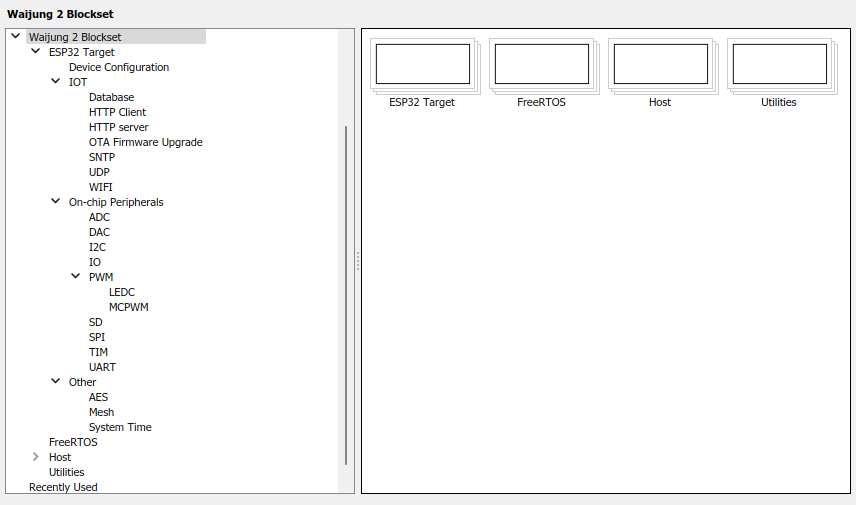Screen dimensions: 856x505
Task: Select Host in the tree
Action: 60,458
